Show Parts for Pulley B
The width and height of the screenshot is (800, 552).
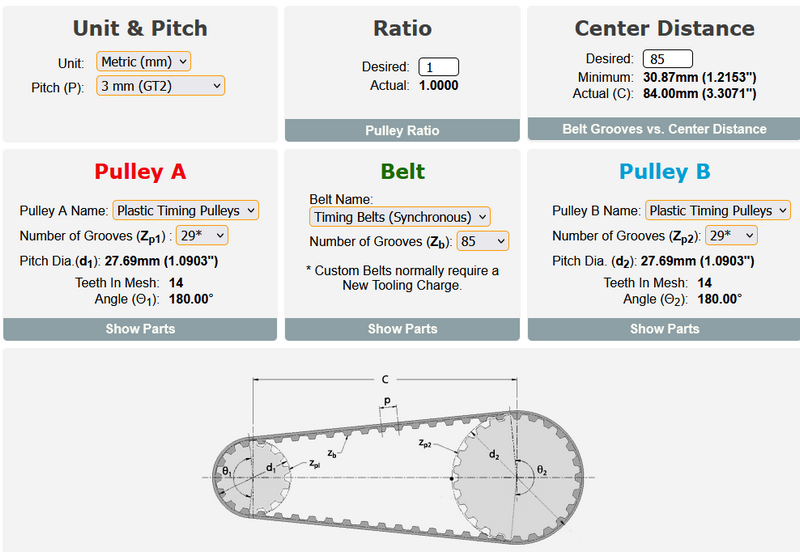click(x=664, y=329)
